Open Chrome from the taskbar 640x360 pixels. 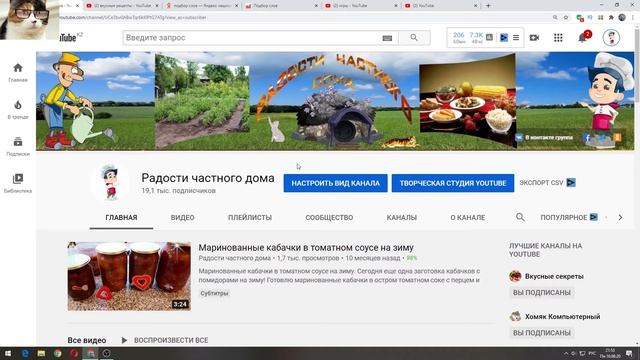(x=58, y=353)
